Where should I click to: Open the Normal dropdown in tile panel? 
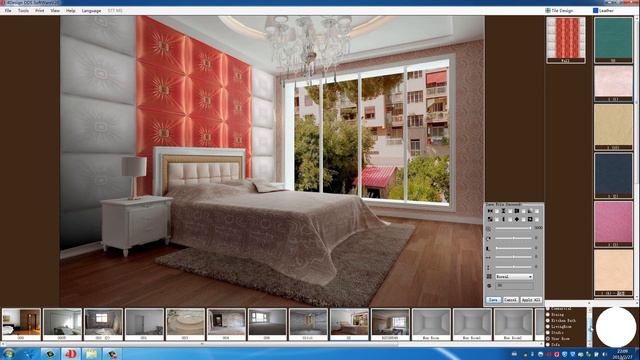tap(514, 276)
